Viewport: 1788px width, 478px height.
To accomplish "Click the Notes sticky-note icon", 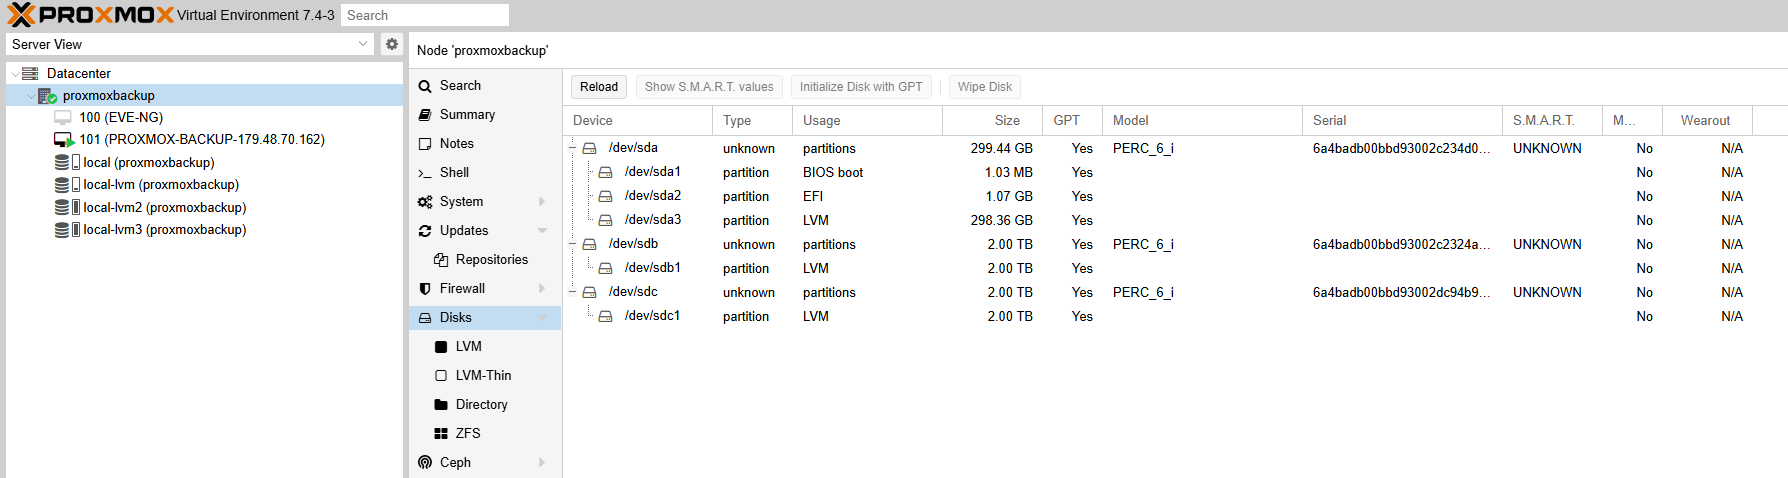I will [x=425, y=144].
